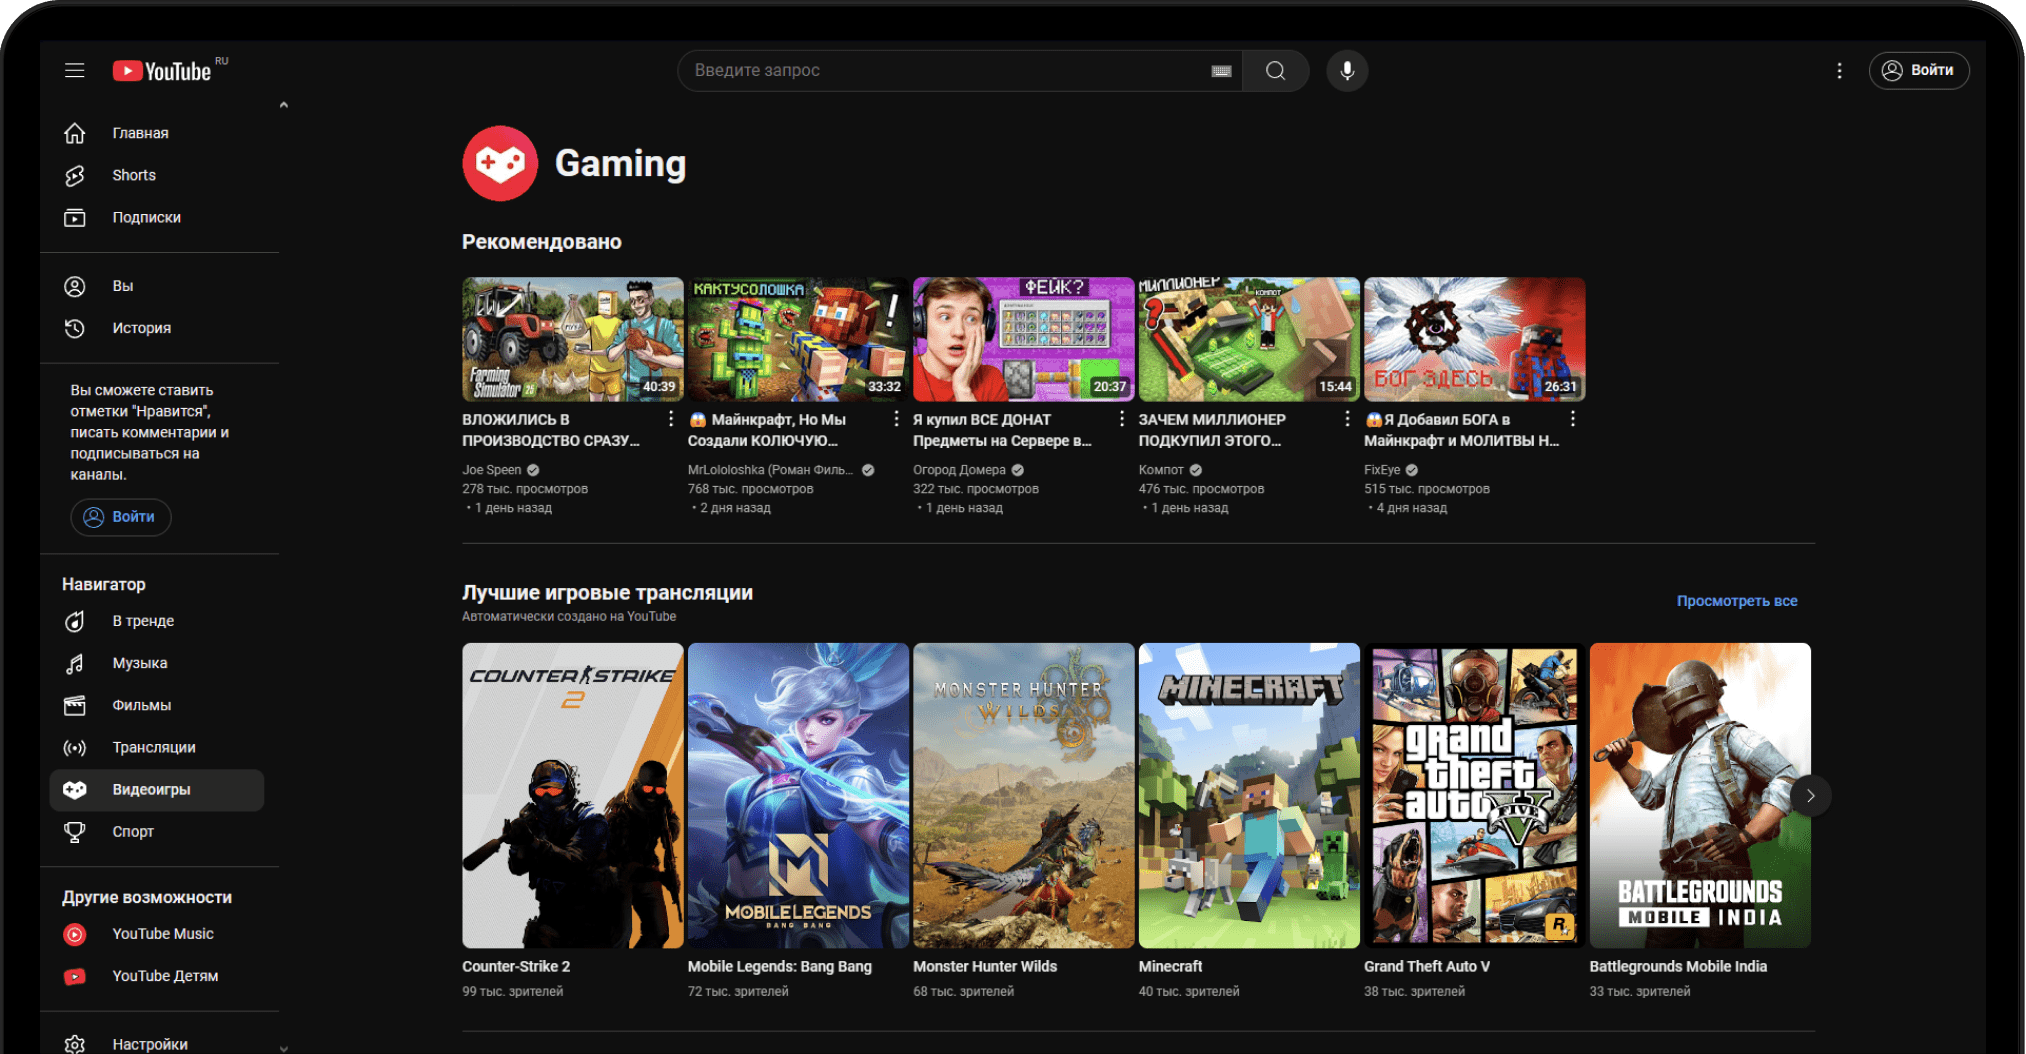Click video title ВЛОЖИЛИСЬ В ПРОИЗВОДСТВО СРАЗУ
This screenshot has height=1054, width=2026.
[552, 430]
